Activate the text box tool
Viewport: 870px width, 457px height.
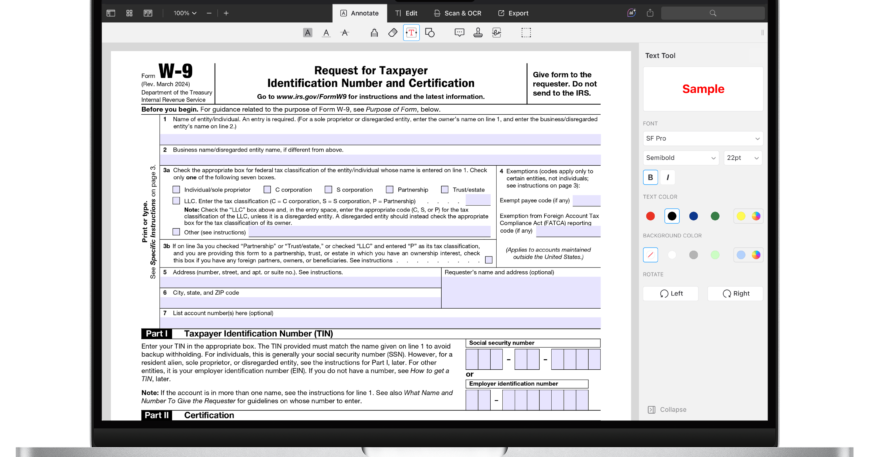click(411, 33)
